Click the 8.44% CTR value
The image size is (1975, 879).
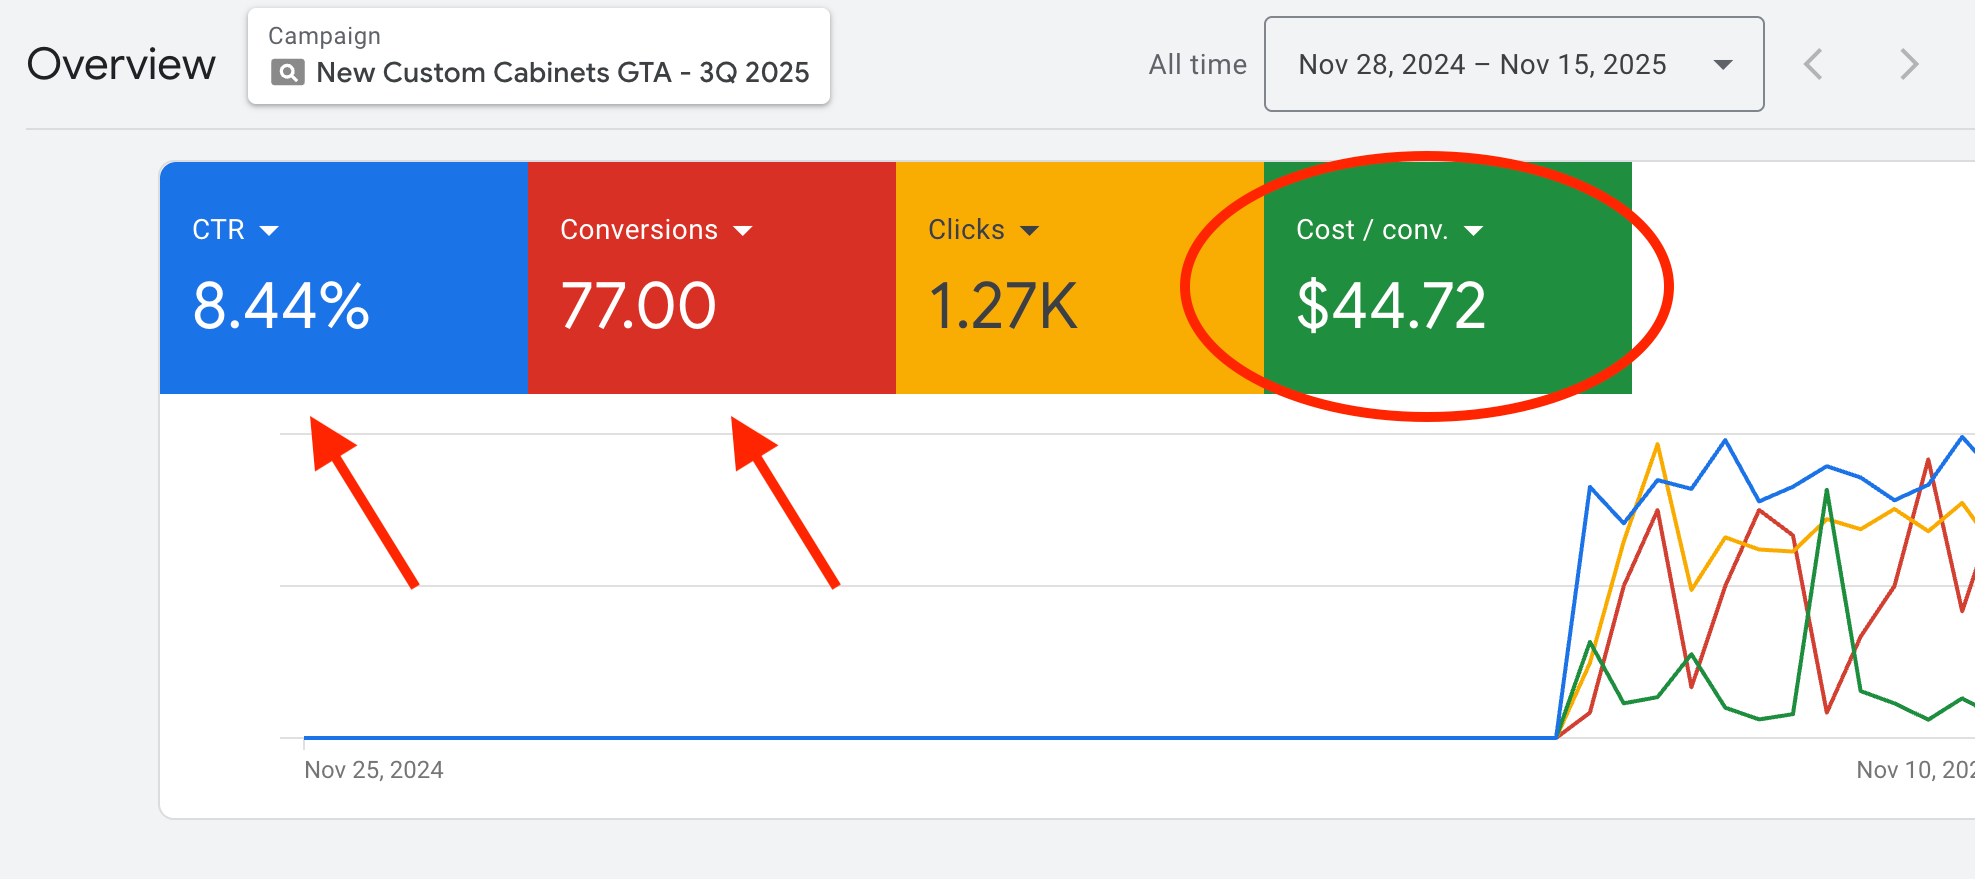281,306
